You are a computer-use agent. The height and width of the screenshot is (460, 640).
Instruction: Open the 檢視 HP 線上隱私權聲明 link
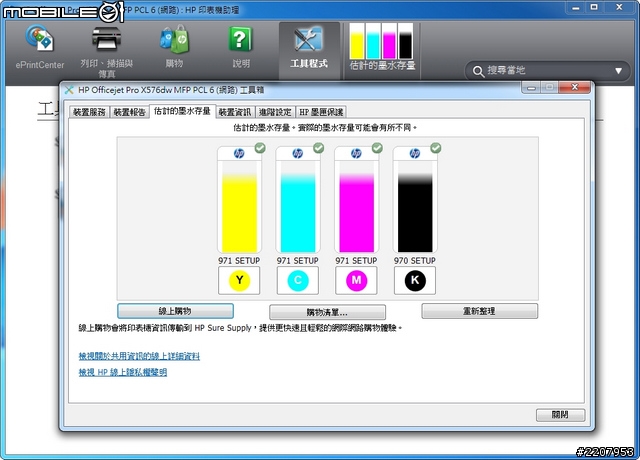coord(123,372)
